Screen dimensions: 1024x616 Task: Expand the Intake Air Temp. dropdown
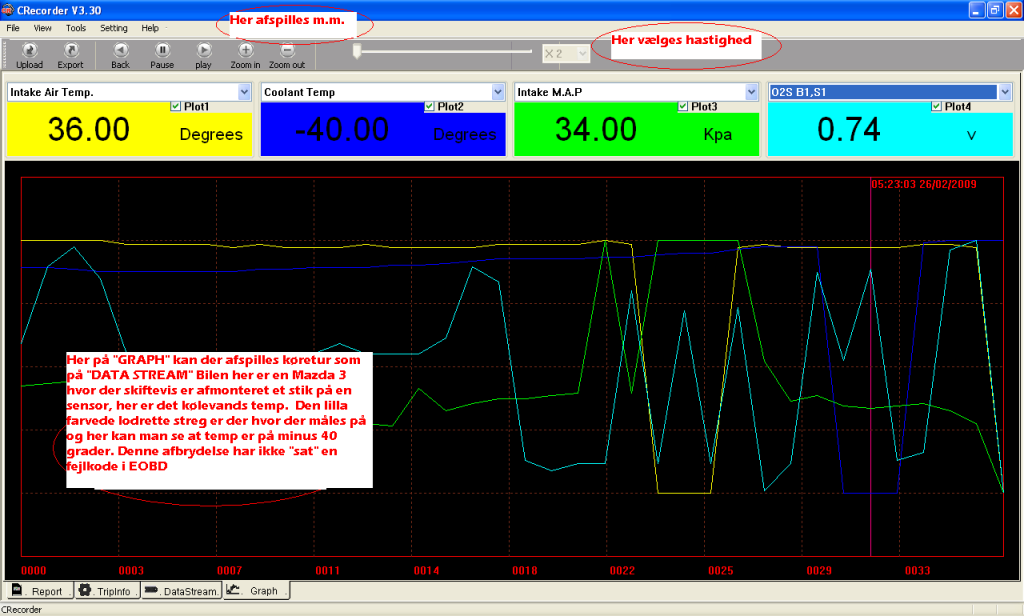coord(244,92)
